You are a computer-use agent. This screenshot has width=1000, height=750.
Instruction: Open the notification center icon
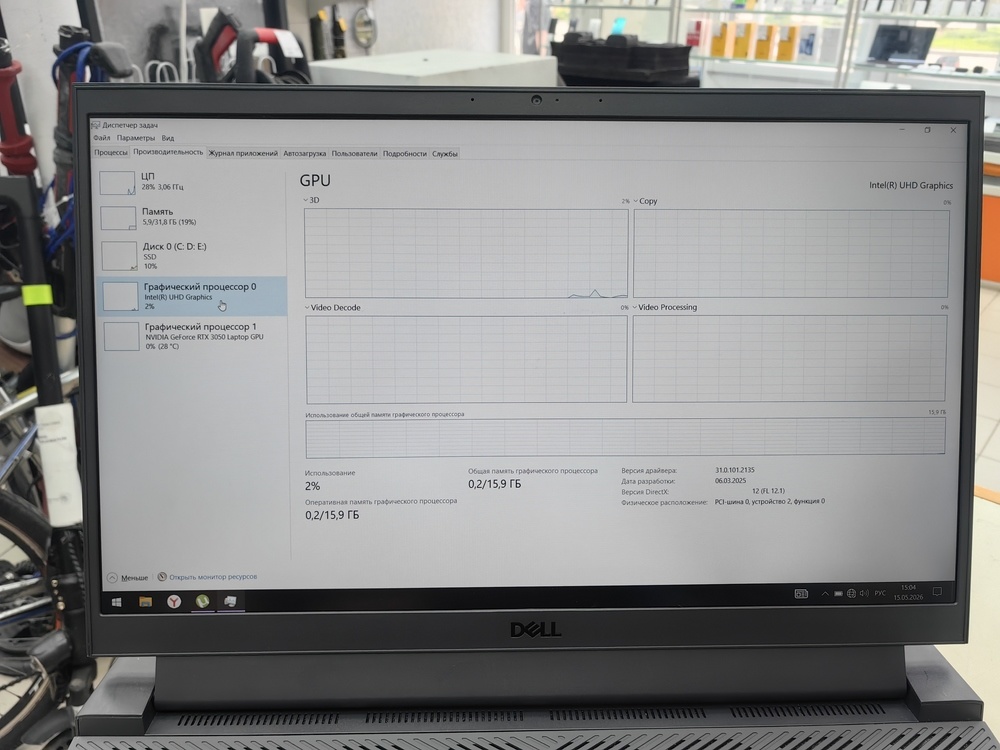pyautogui.click(x=937, y=592)
